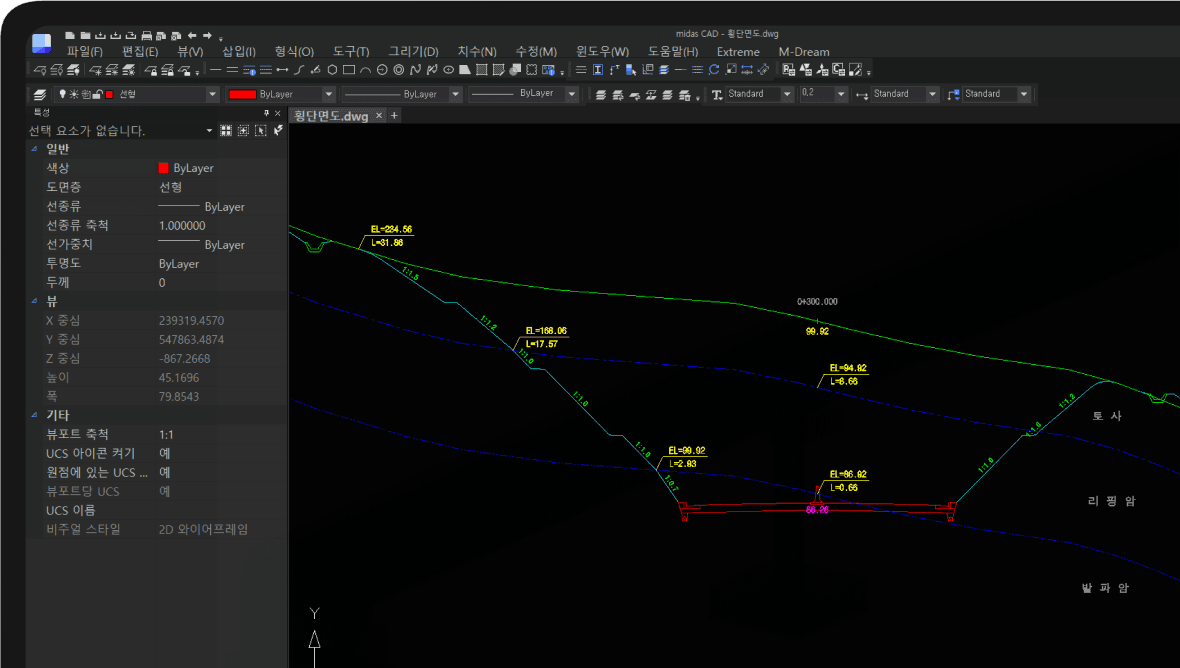
Task: Click the Open folder icon in quick access
Action: click(x=85, y=35)
